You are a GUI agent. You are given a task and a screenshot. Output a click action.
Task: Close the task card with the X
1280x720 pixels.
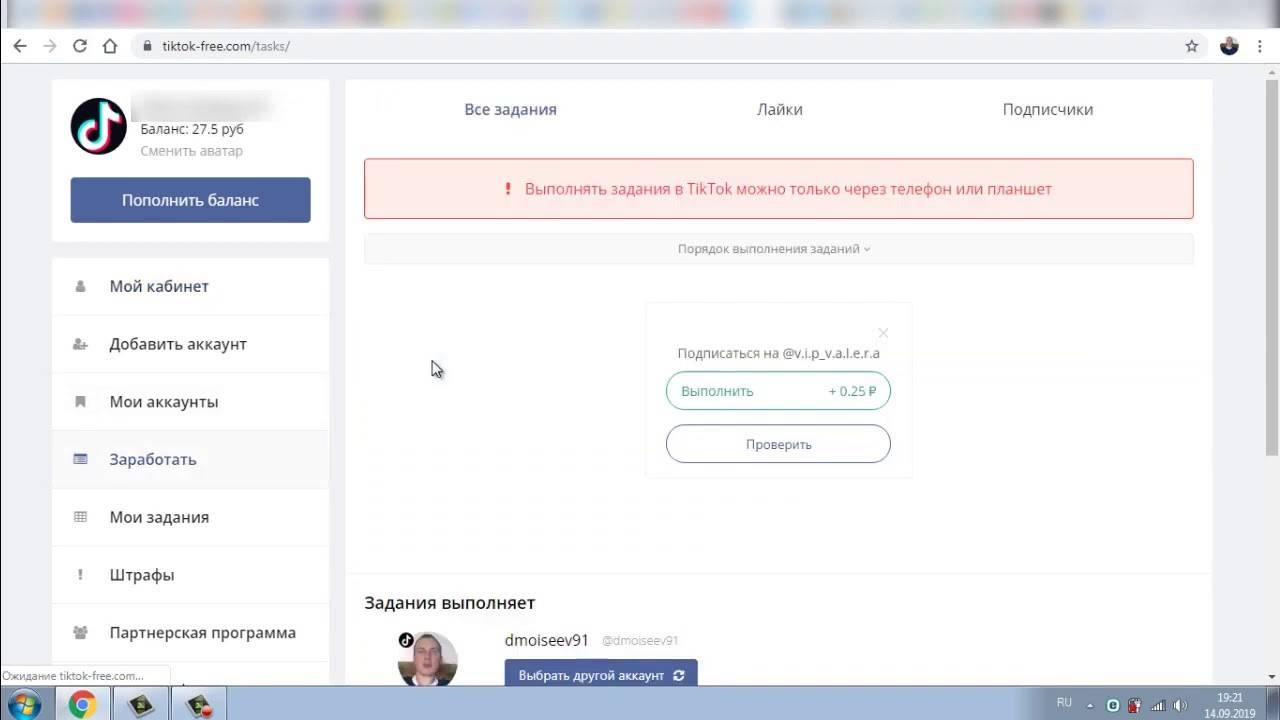pyautogui.click(x=883, y=333)
